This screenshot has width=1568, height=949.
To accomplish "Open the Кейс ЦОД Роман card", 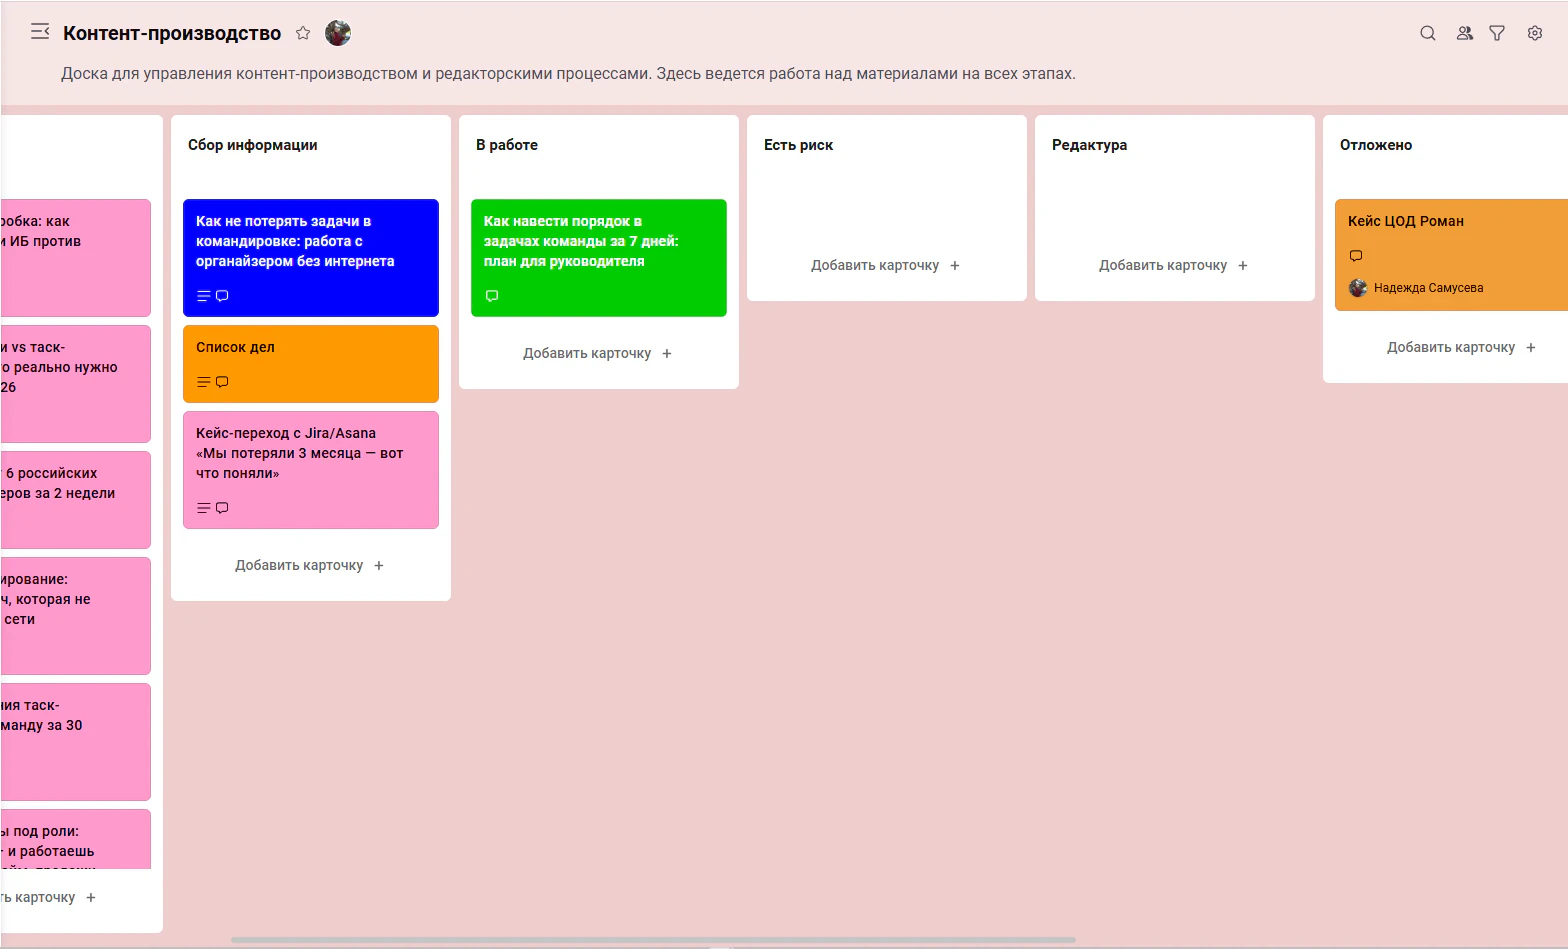I will point(1451,255).
